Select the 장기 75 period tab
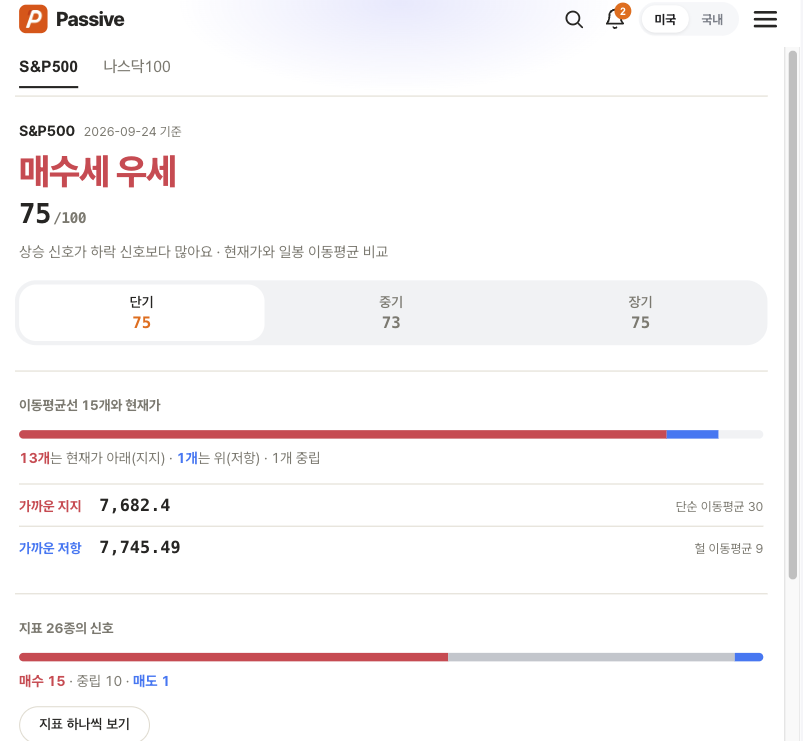This screenshot has width=803, height=741. [x=640, y=312]
